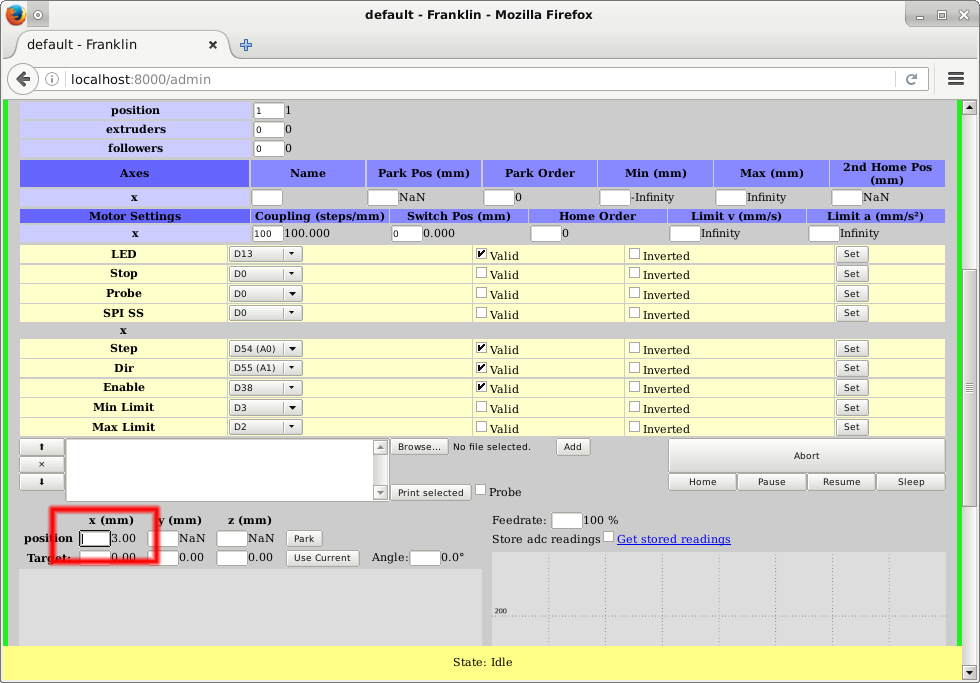Open the Max Limit pin dropdown D2
980x683 pixels.
click(x=265, y=427)
